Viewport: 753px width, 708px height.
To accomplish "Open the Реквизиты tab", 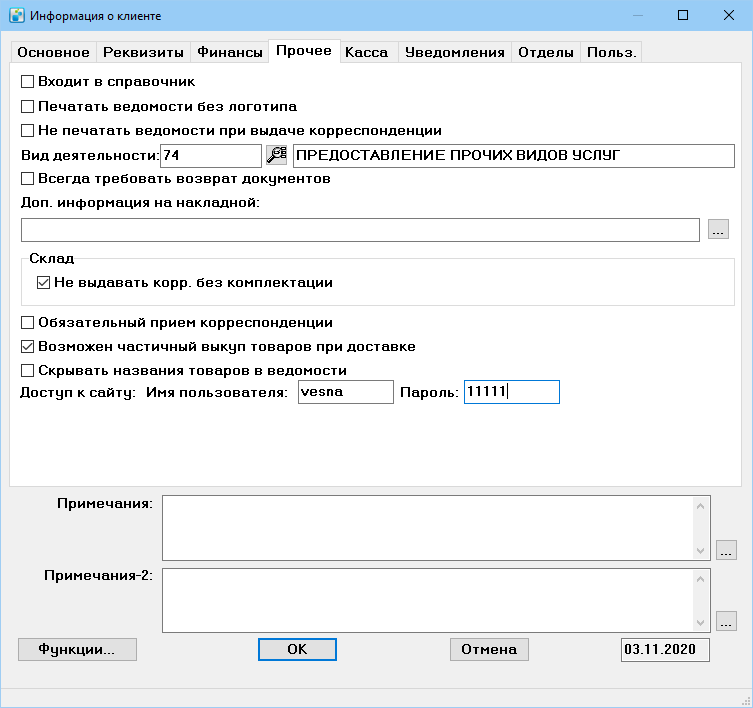I will point(143,52).
